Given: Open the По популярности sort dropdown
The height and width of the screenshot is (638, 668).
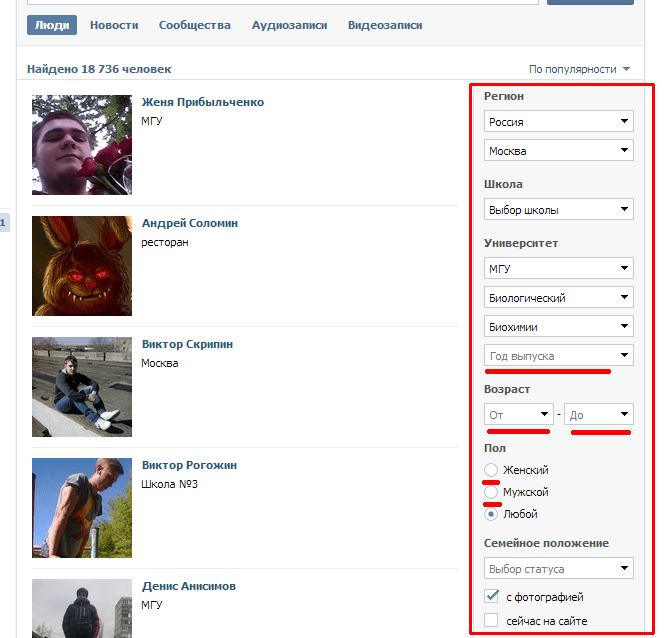Looking at the screenshot, I should (x=579, y=69).
